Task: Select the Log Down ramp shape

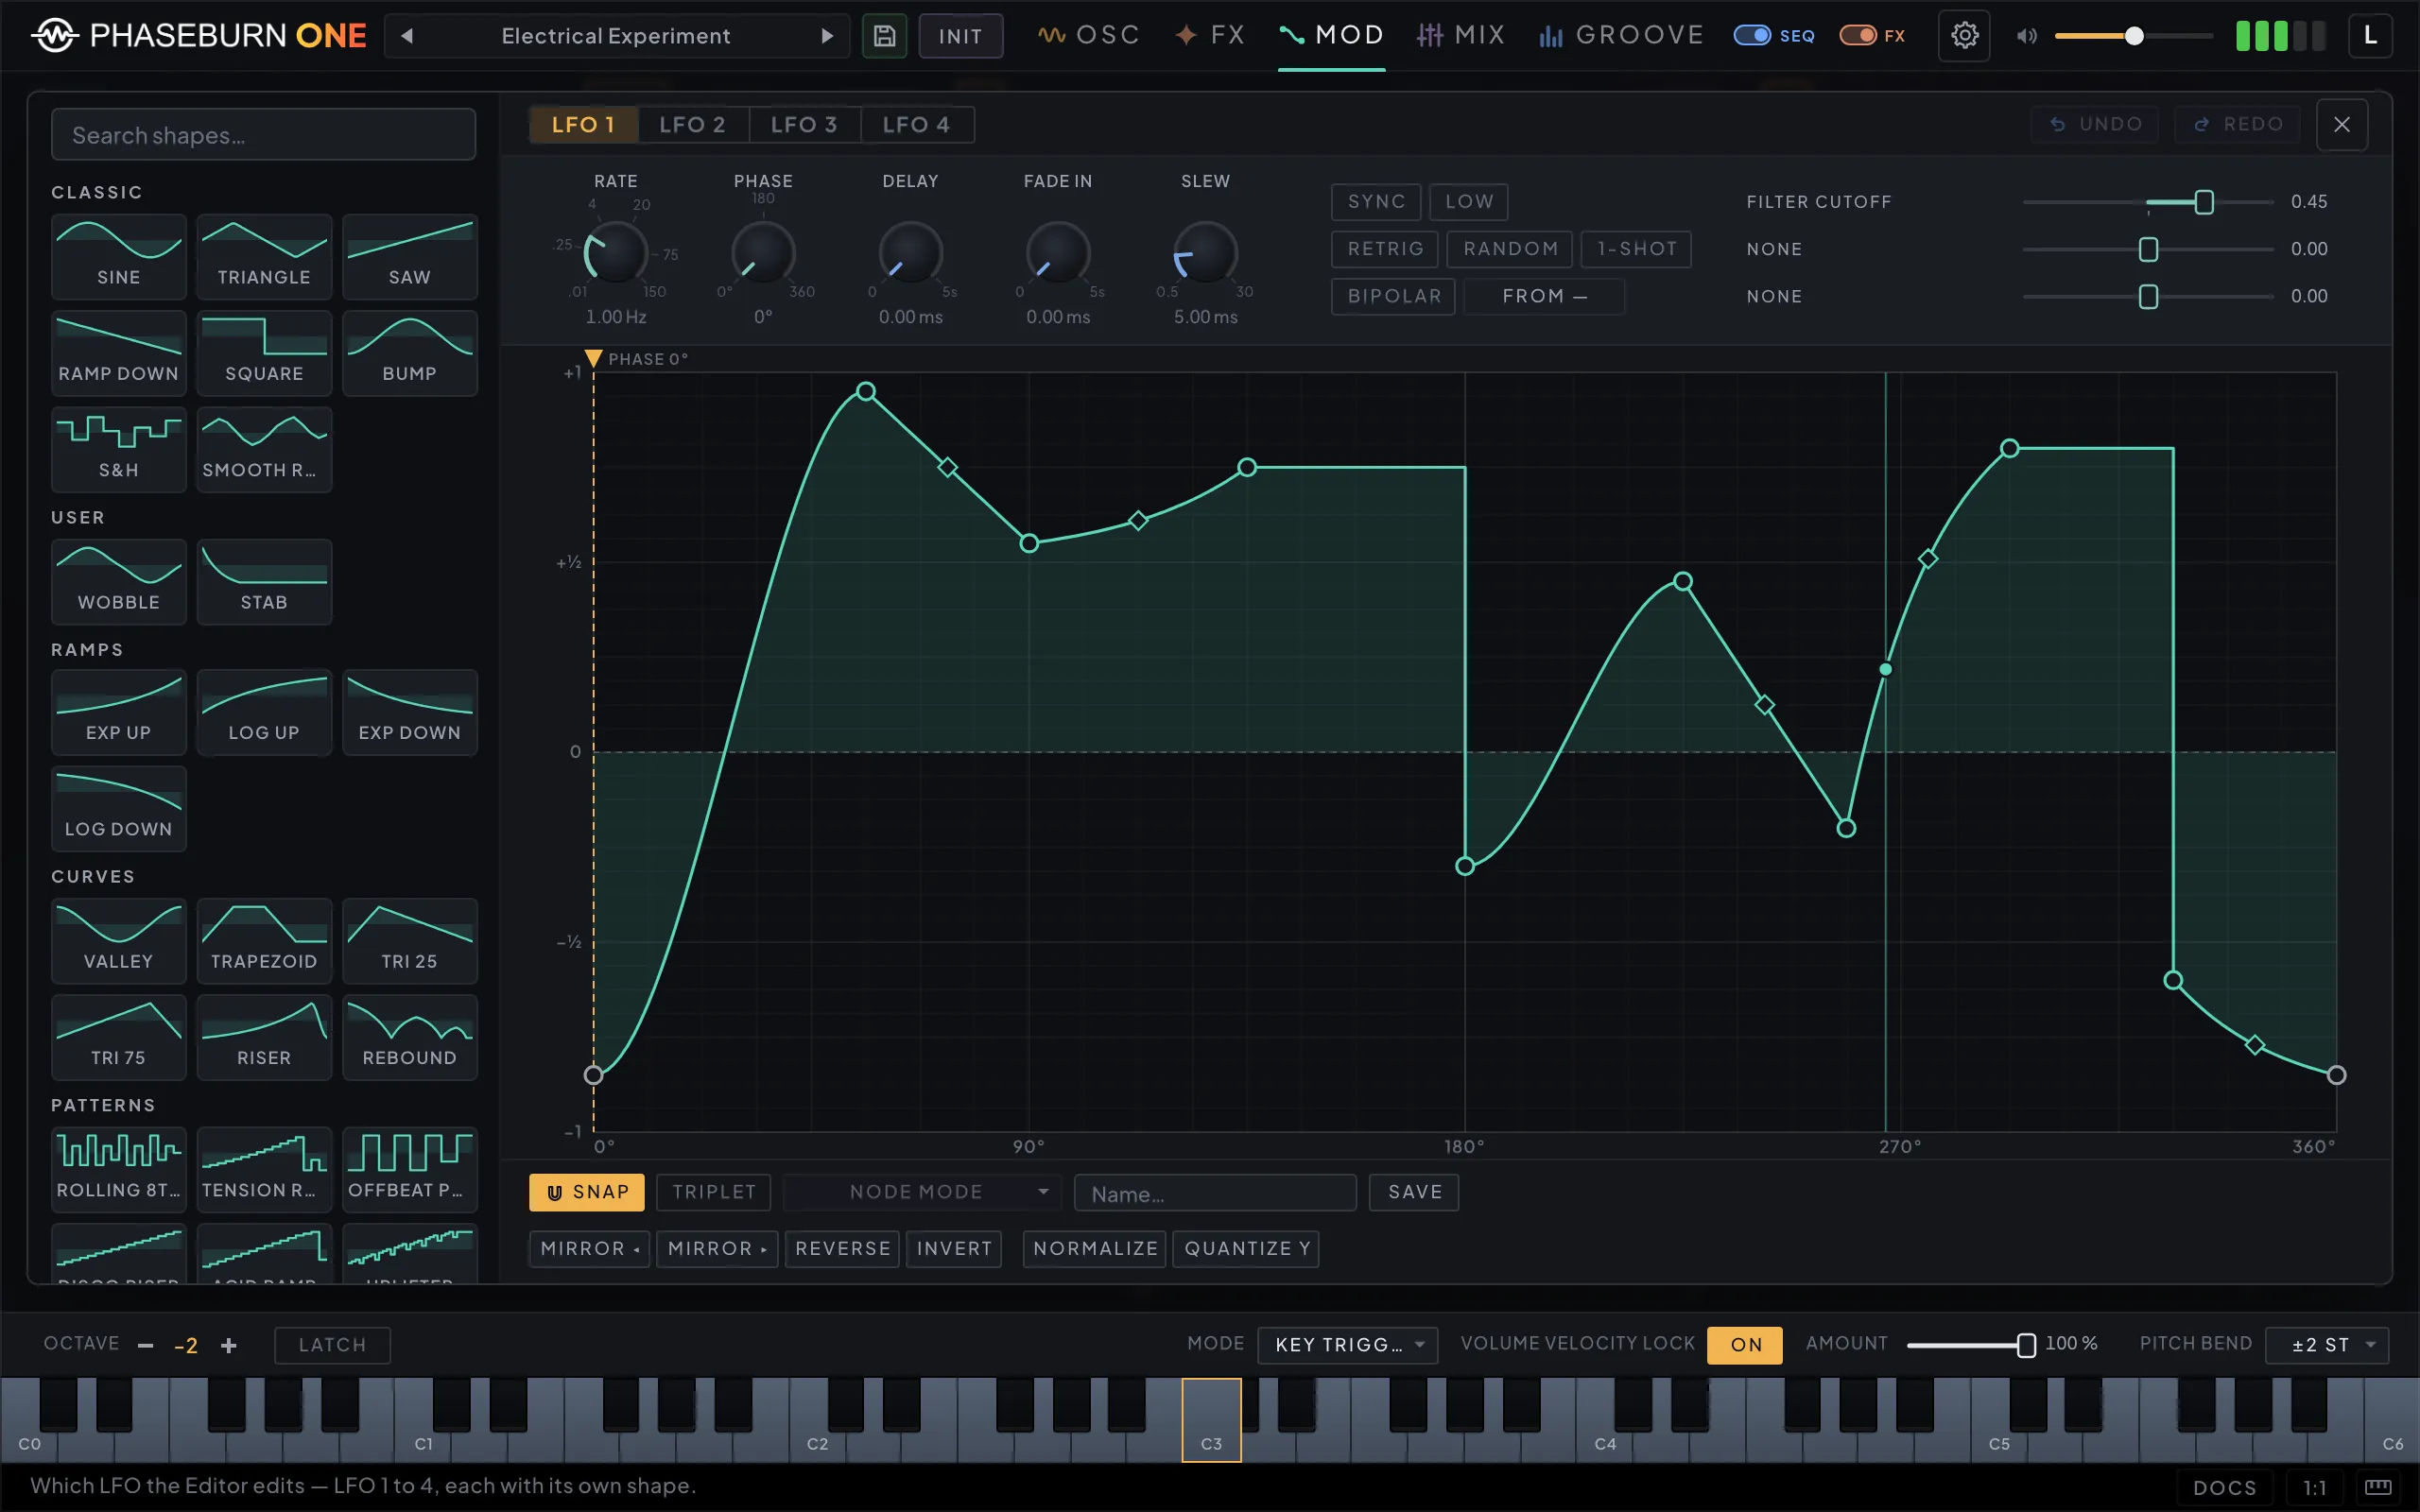Action: (118, 808)
